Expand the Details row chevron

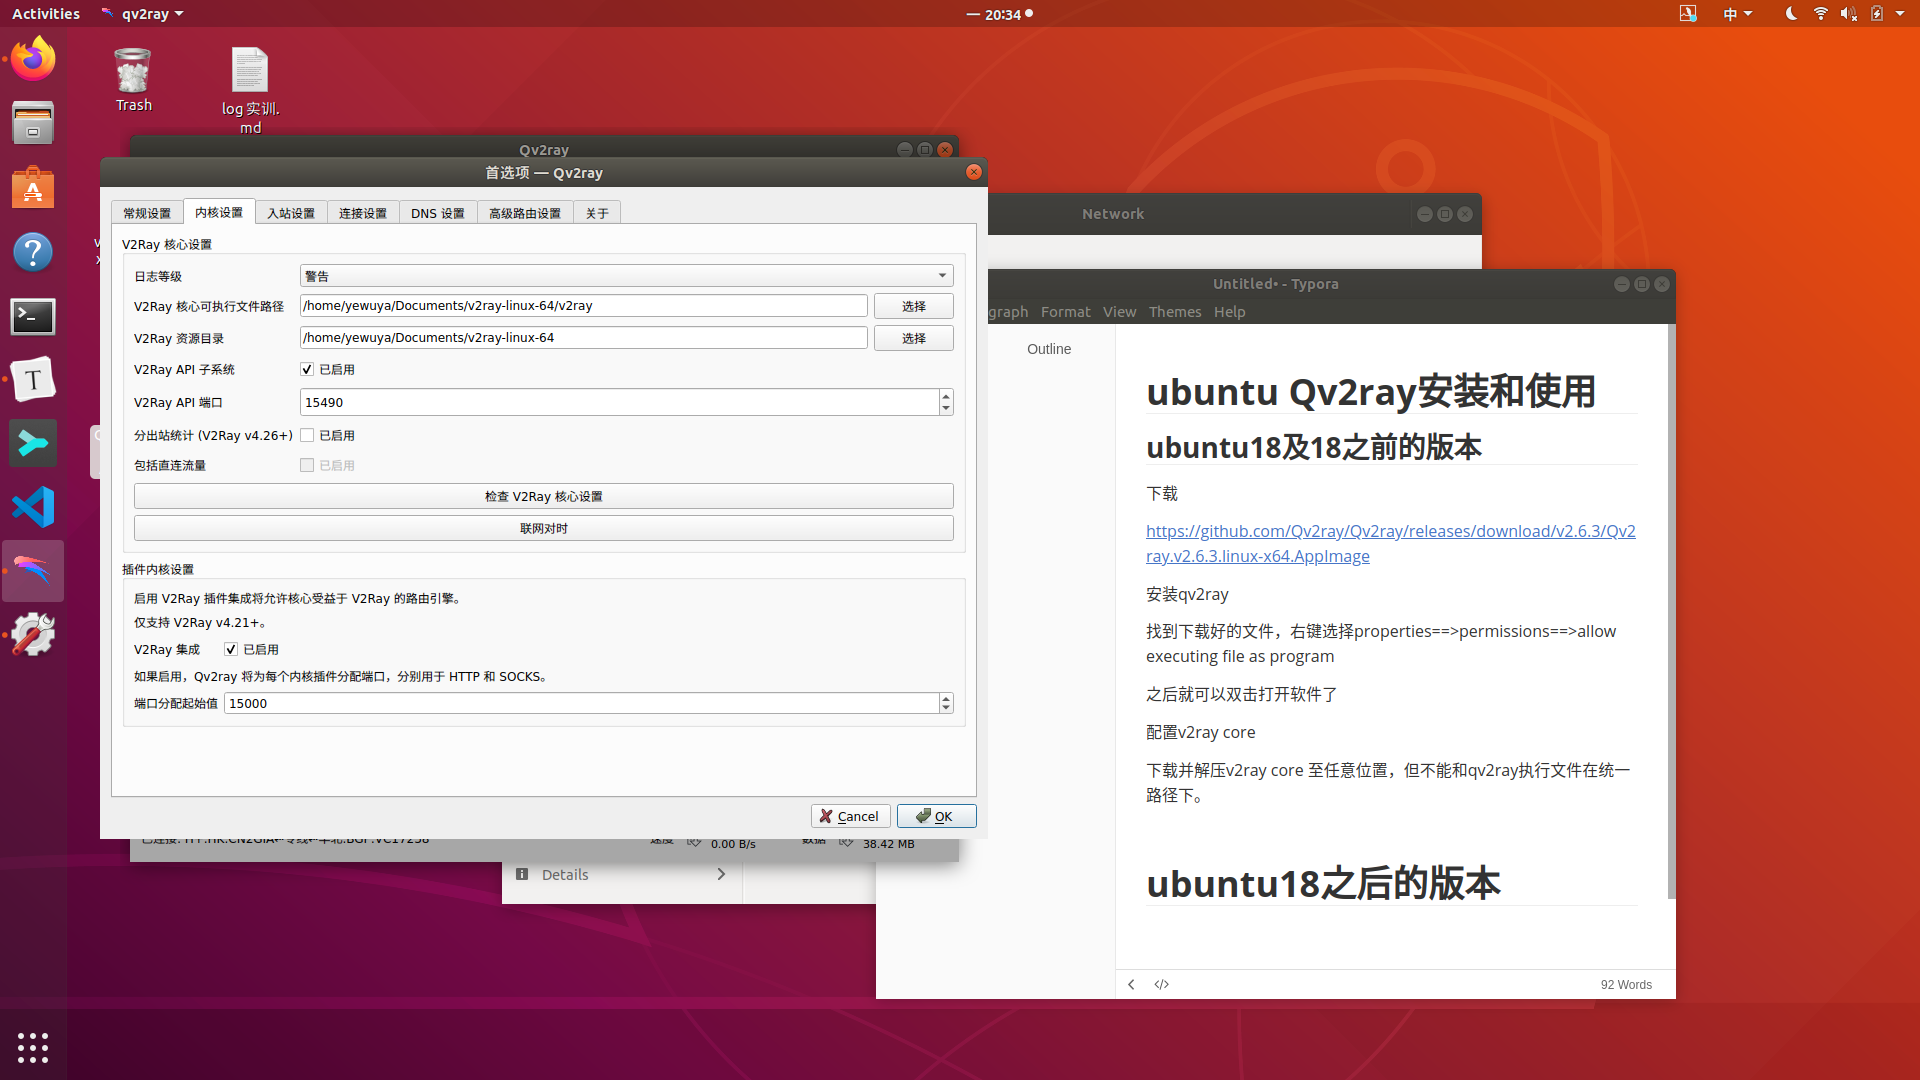[x=721, y=874]
